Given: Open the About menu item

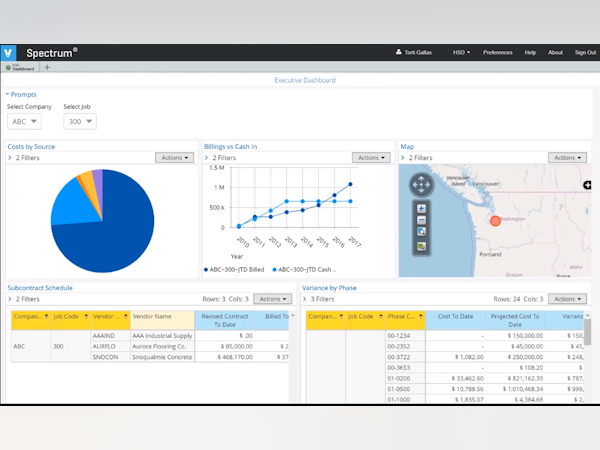Looking at the screenshot, I should [x=555, y=52].
